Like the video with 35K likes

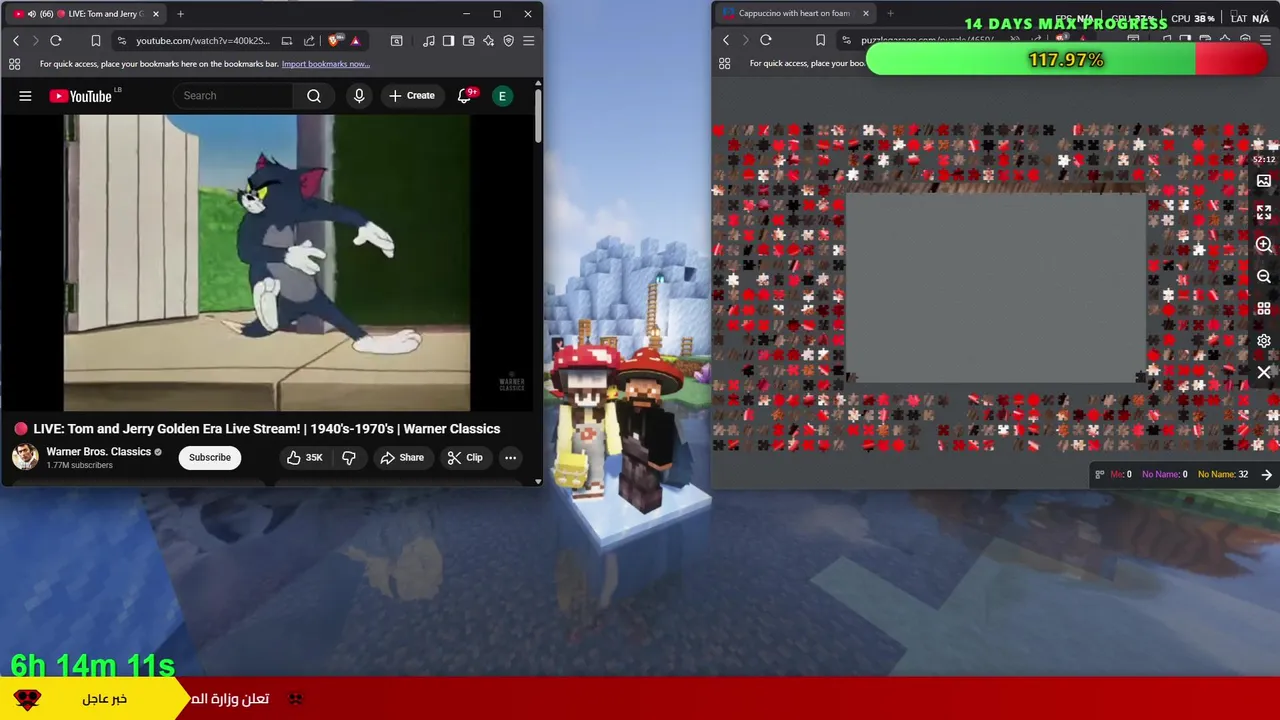click(x=306, y=458)
